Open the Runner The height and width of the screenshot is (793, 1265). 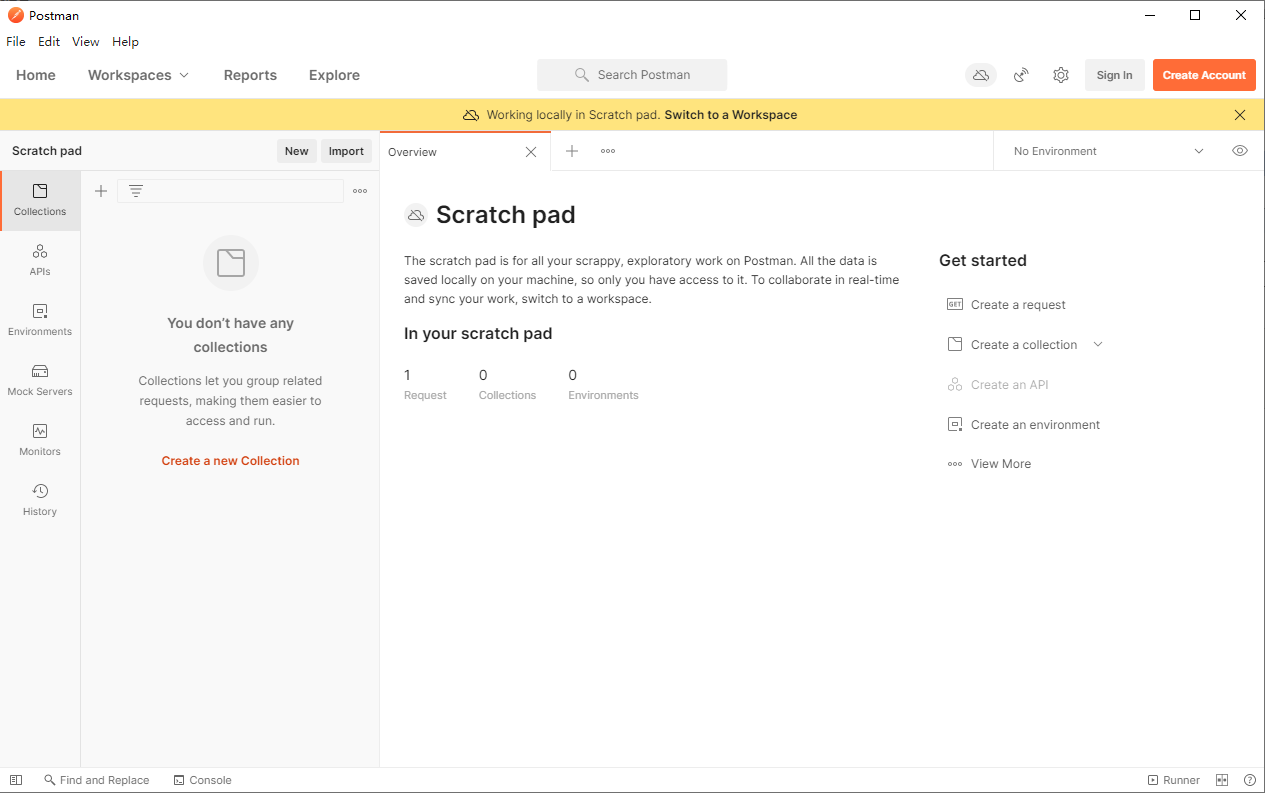[x=1174, y=780]
